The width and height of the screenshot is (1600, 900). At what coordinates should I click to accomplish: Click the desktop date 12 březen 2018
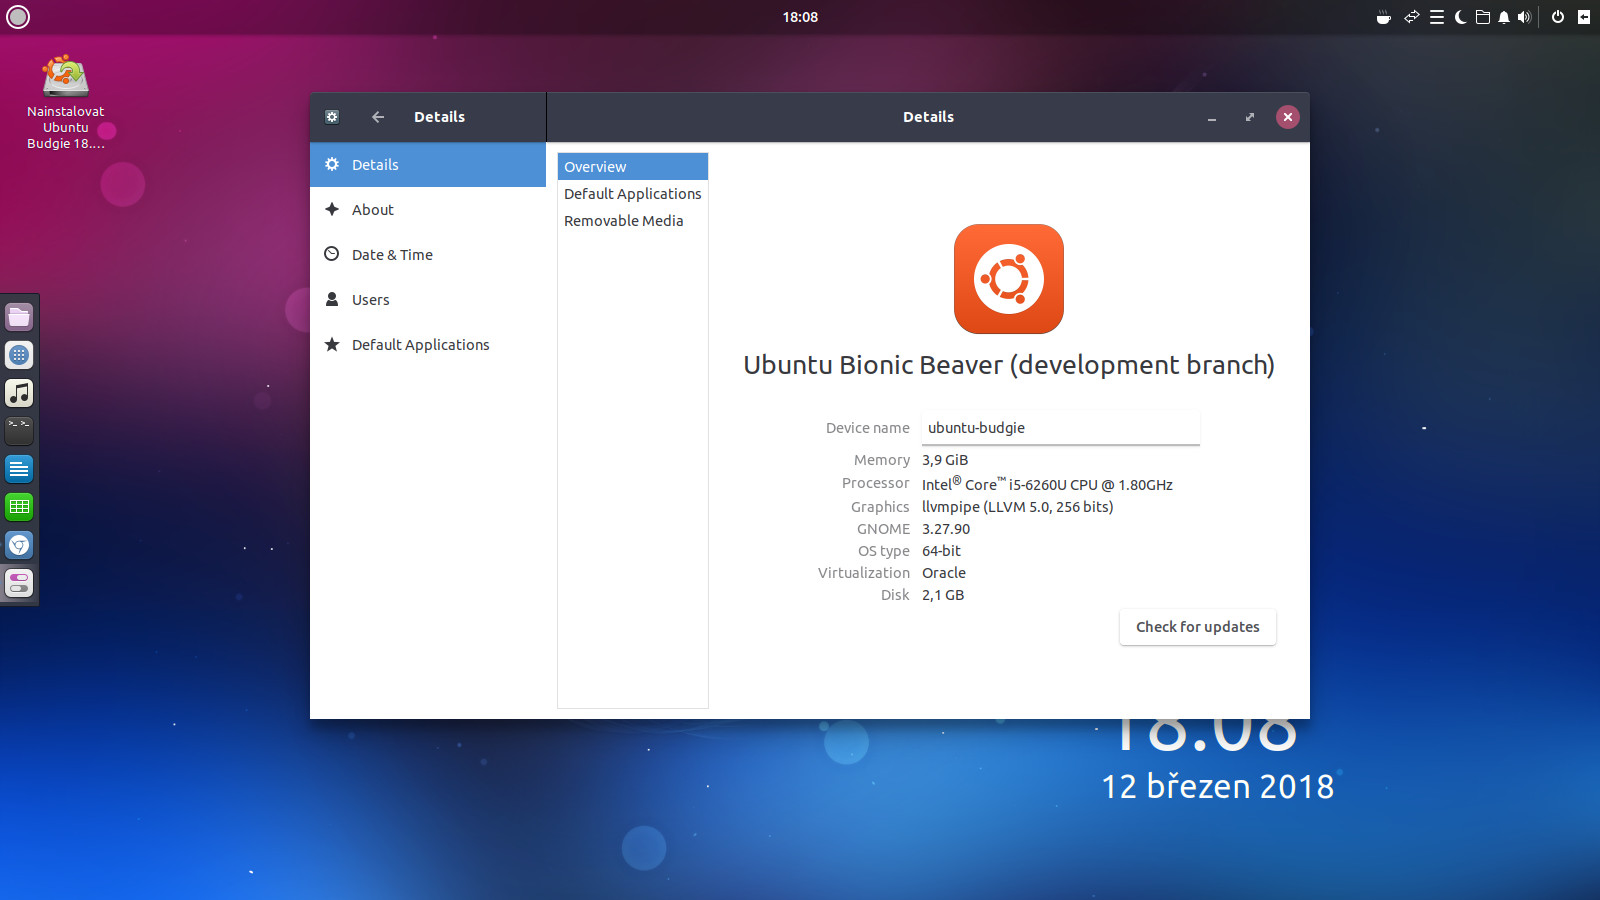pyautogui.click(x=1218, y=787)
